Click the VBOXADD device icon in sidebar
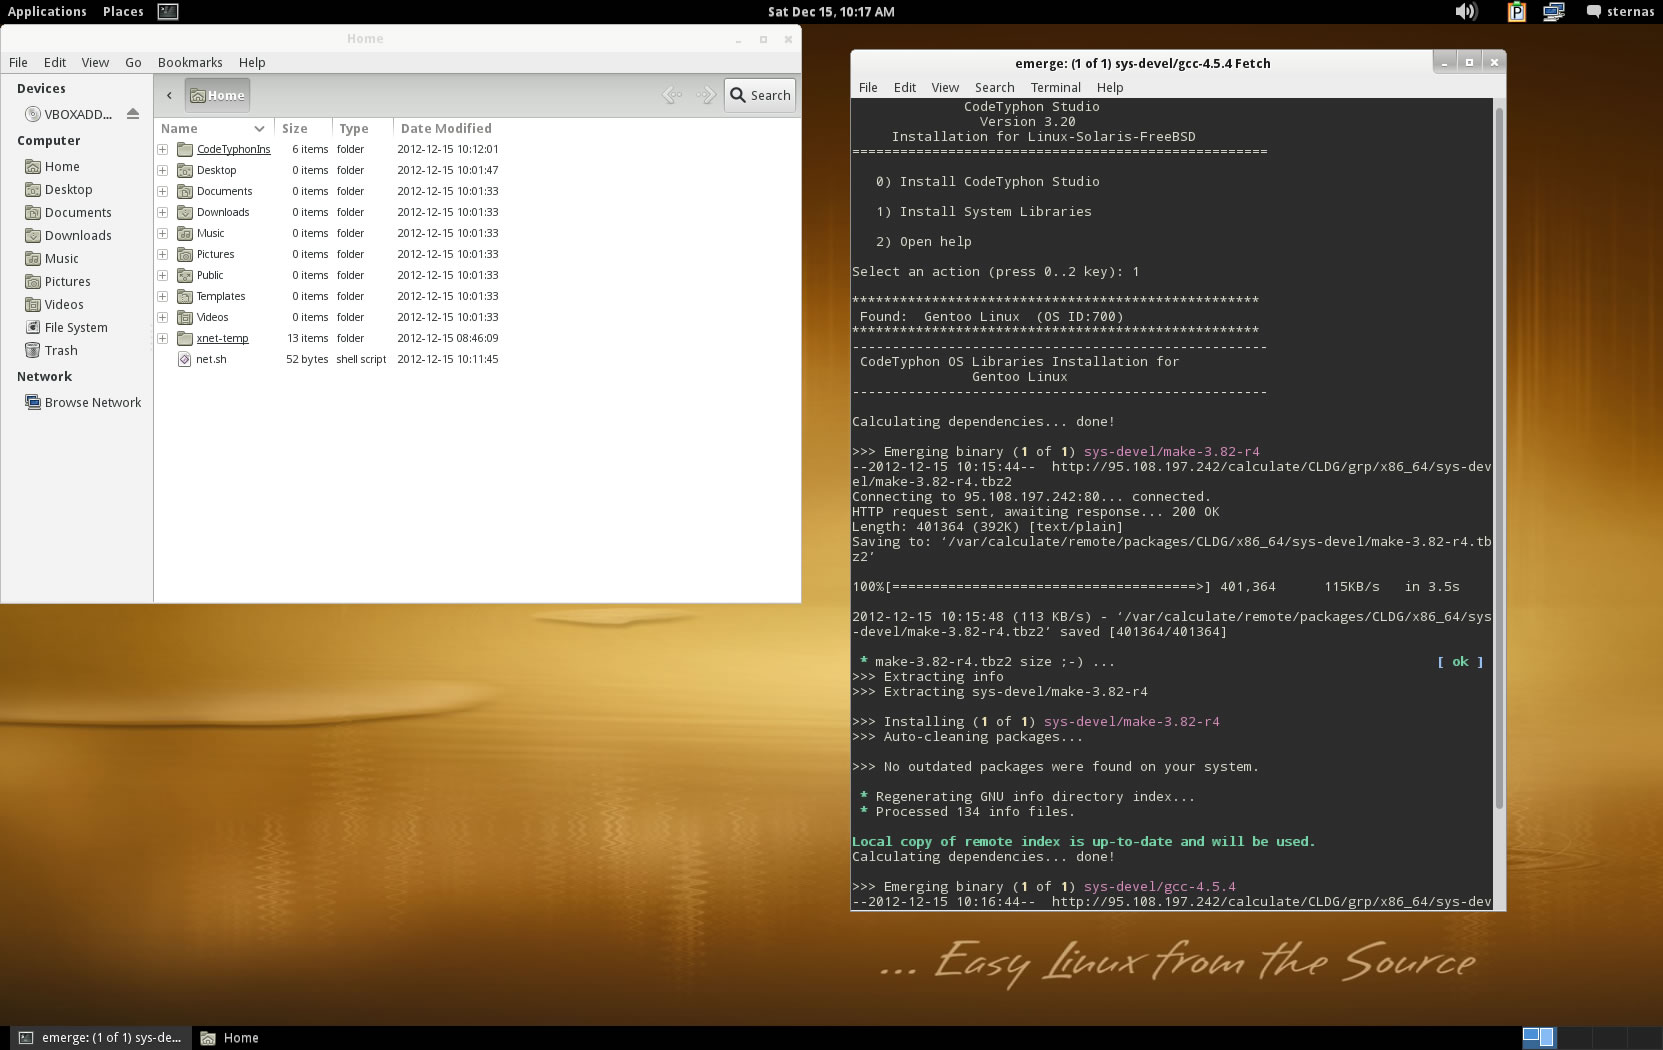Viewport: 1663px width, 1050px height. tap(33, 114)
